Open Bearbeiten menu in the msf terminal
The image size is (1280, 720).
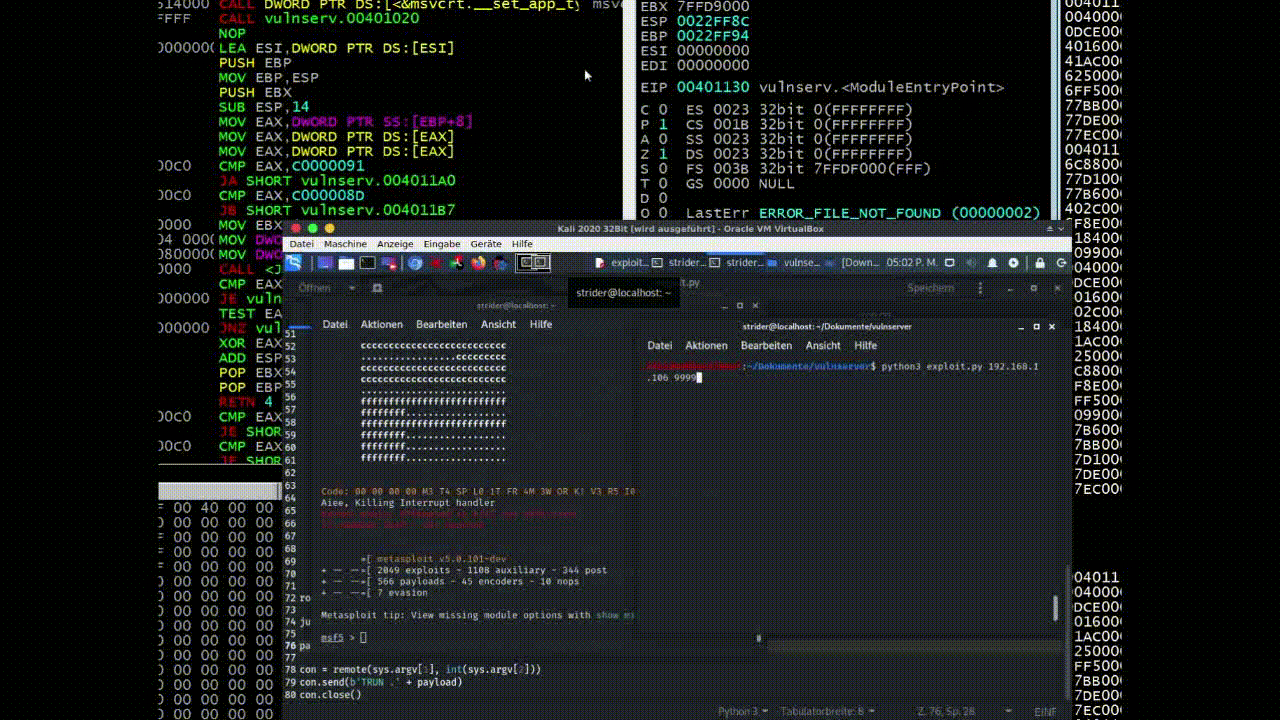click(x=441, y=324)
